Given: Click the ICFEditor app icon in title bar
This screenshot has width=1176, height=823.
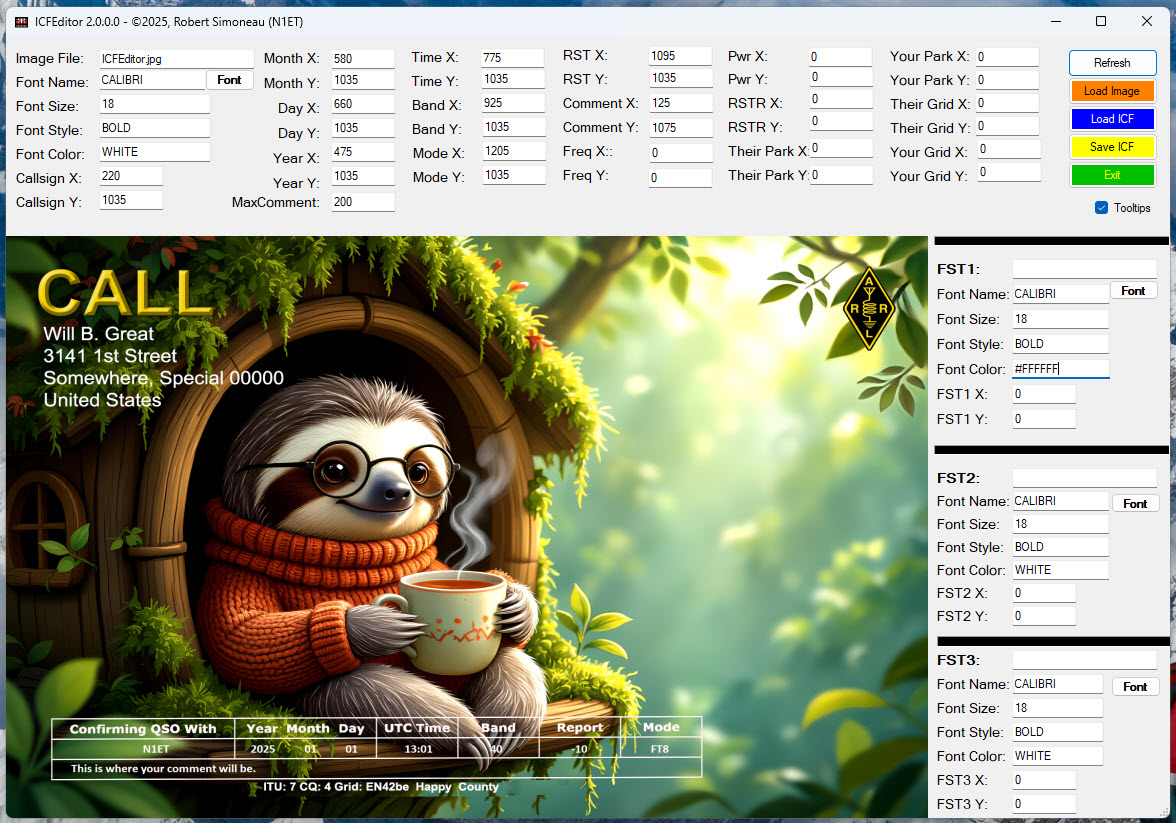Looking at the screenshot, I should [21, 21].
